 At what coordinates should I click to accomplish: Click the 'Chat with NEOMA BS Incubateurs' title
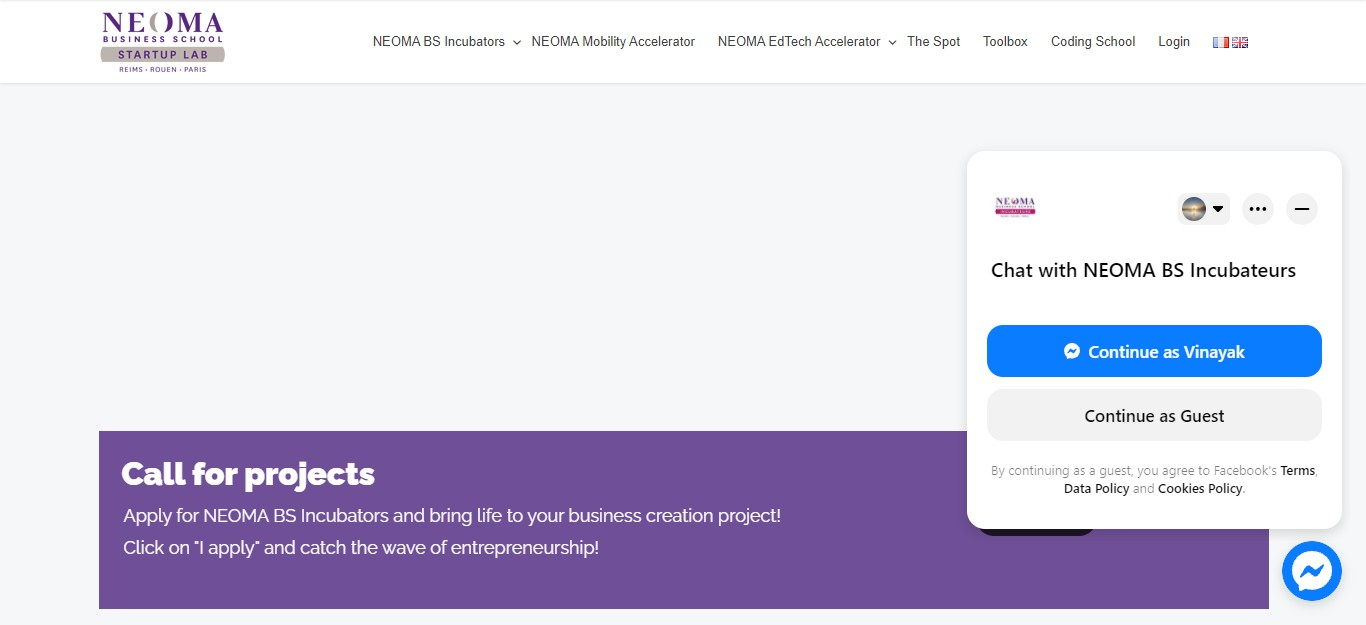pyautogui.click(x=1143, y=270)
